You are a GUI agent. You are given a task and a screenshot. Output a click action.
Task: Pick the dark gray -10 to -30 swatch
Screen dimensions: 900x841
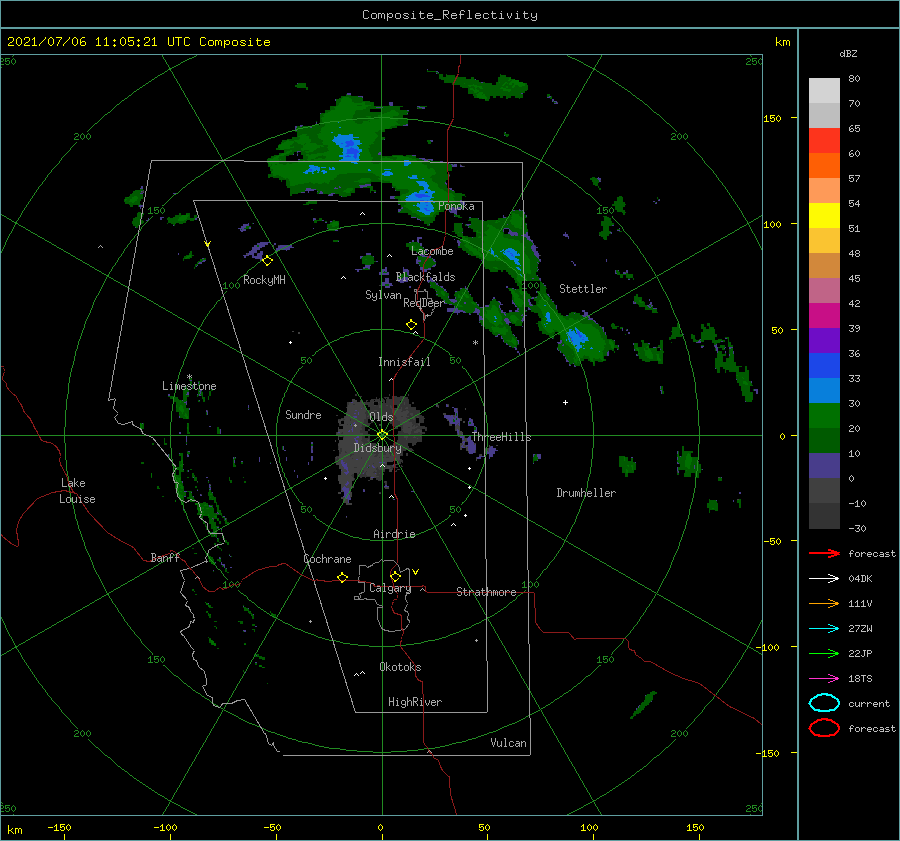[x=824, y=516]
